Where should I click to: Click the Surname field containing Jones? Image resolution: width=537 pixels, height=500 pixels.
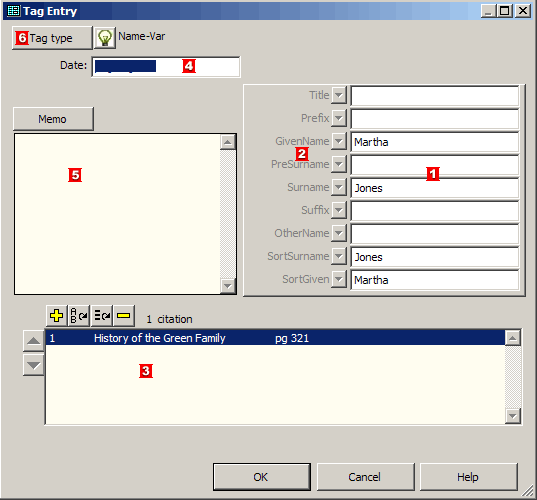[x=435, y=188]
